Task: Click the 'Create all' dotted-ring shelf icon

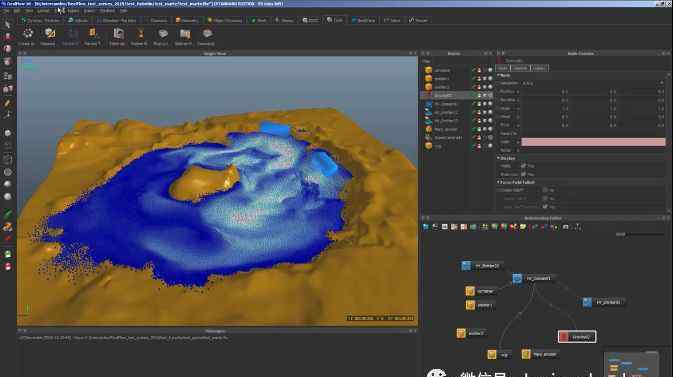Action: click(28, 33)
